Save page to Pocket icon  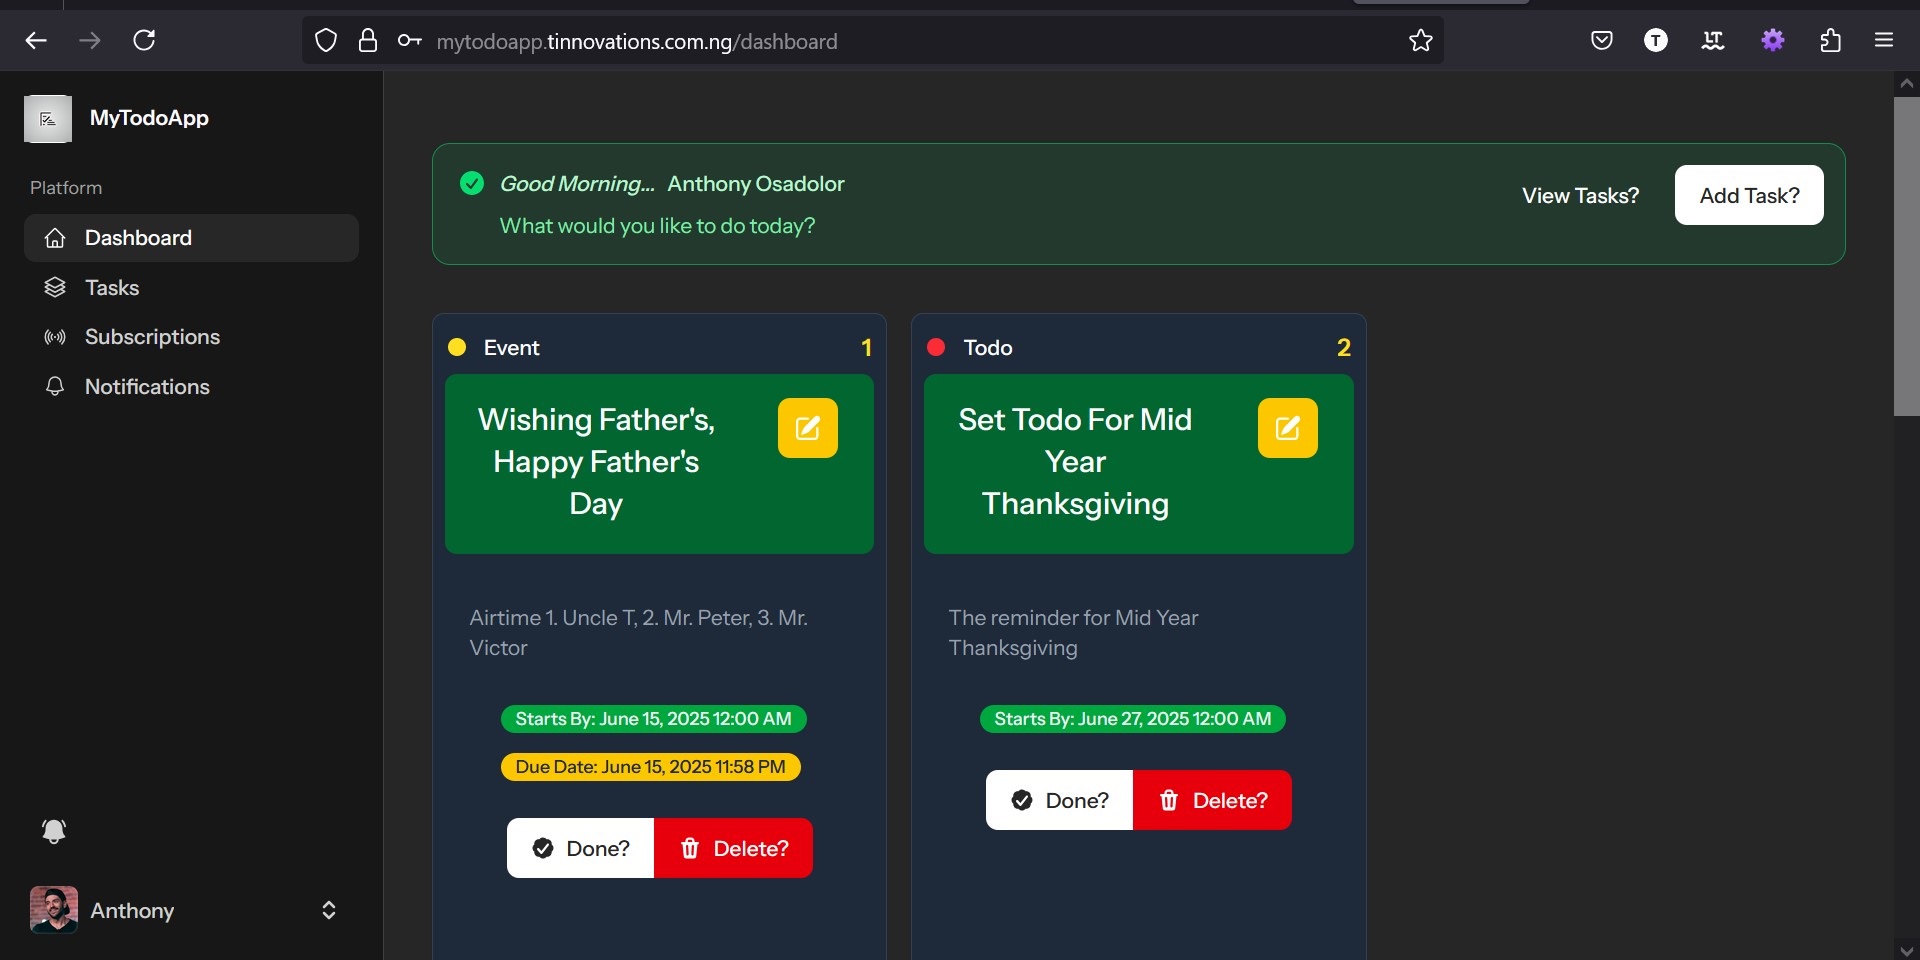(x=1601, y=41)
